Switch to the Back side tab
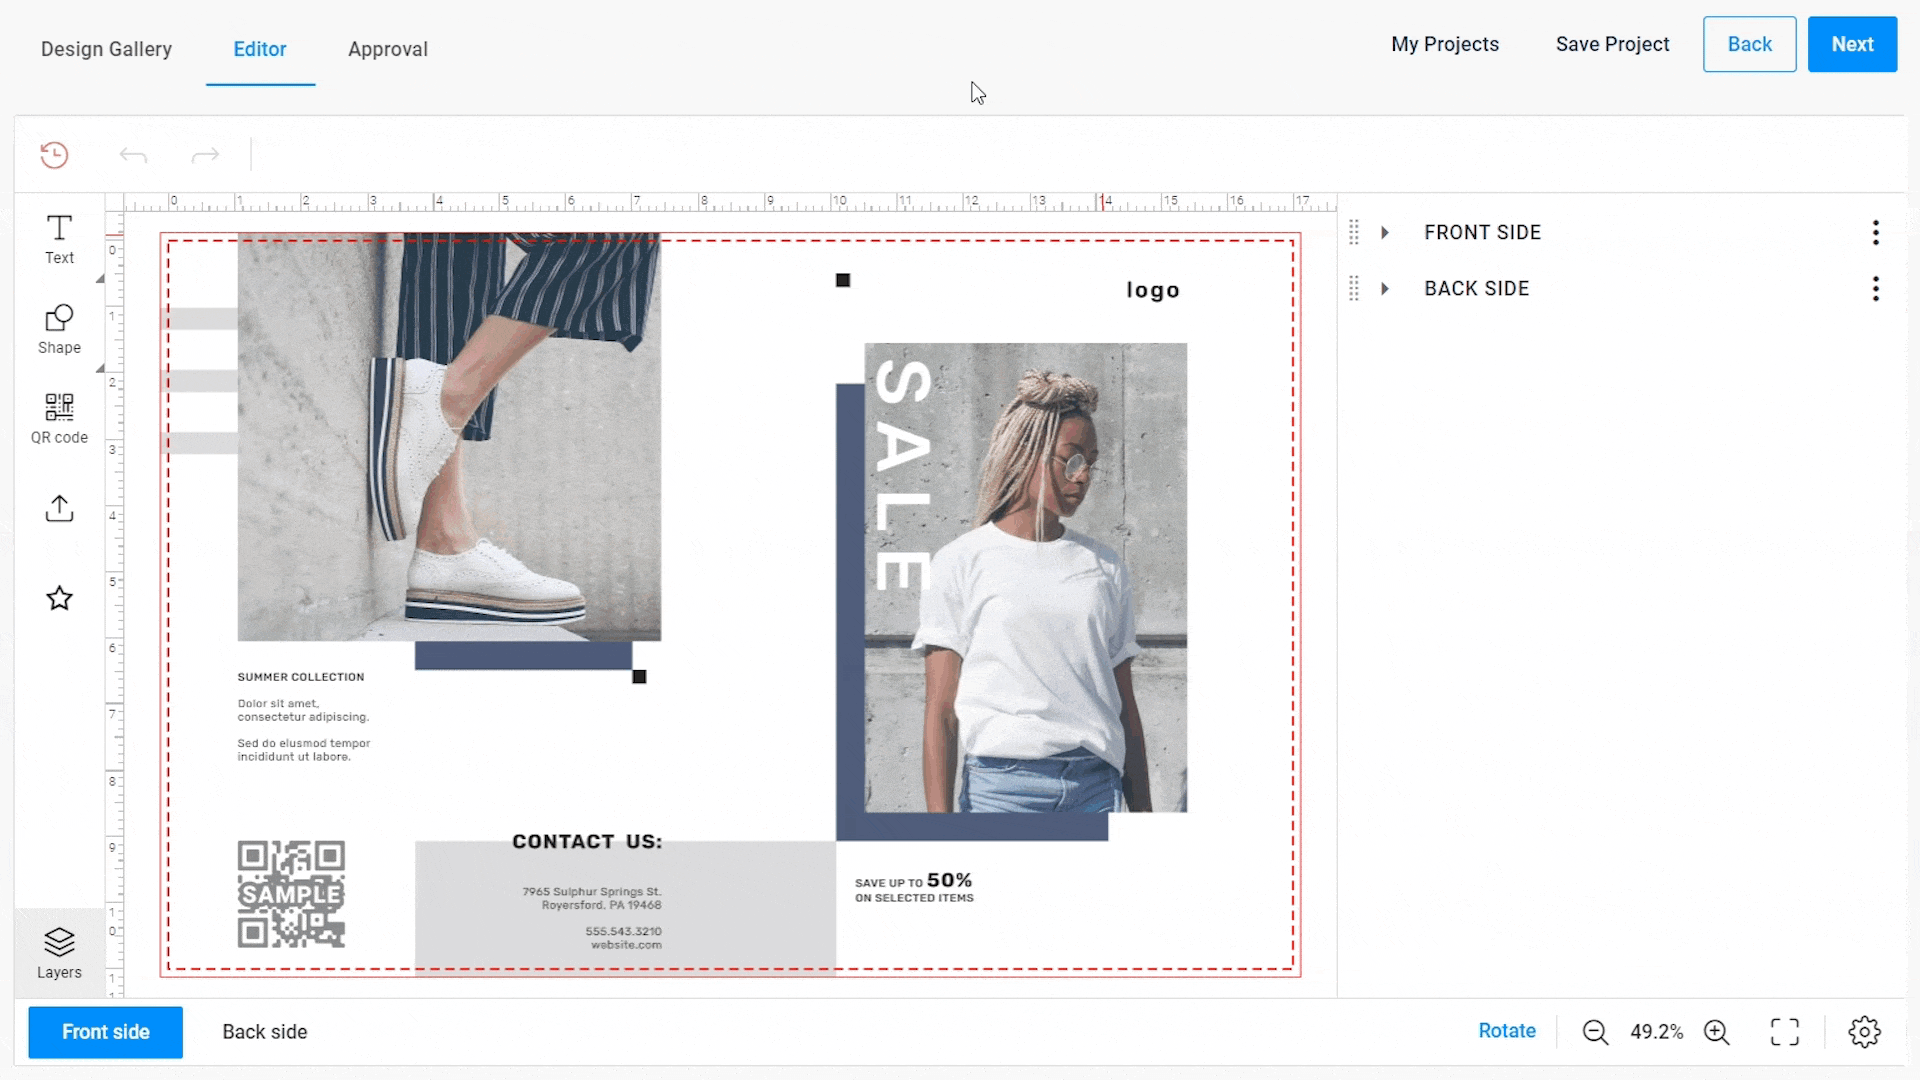This screenshot has width=1920, height=1080. coord(264,1031)
